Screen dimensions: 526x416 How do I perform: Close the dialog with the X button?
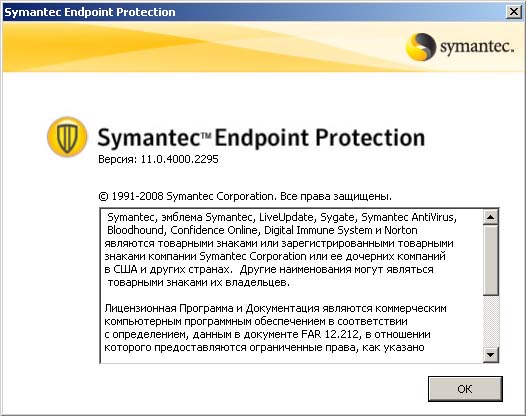point(513,12)
